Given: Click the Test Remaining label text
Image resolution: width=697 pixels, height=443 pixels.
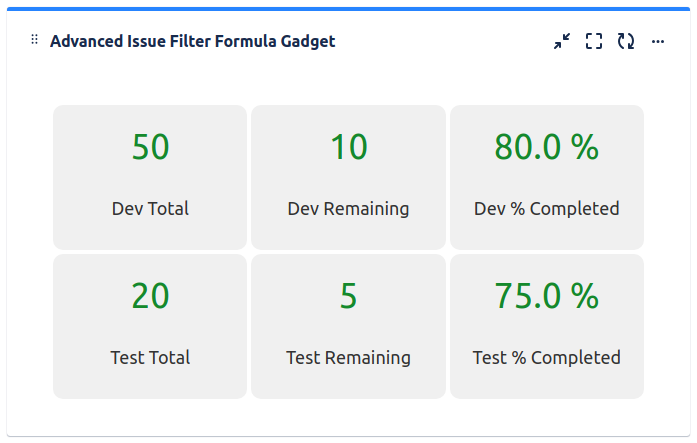Looking at the screenshot, I should [348, 357].
